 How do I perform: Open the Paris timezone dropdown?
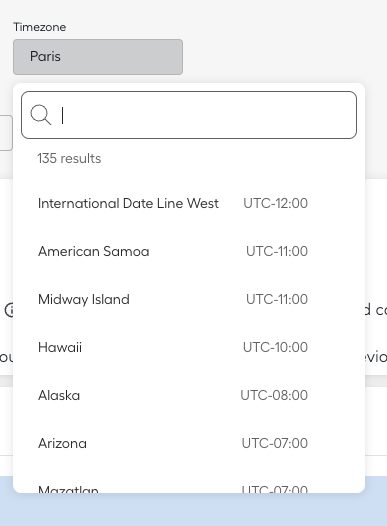click(x=98, y=57)
